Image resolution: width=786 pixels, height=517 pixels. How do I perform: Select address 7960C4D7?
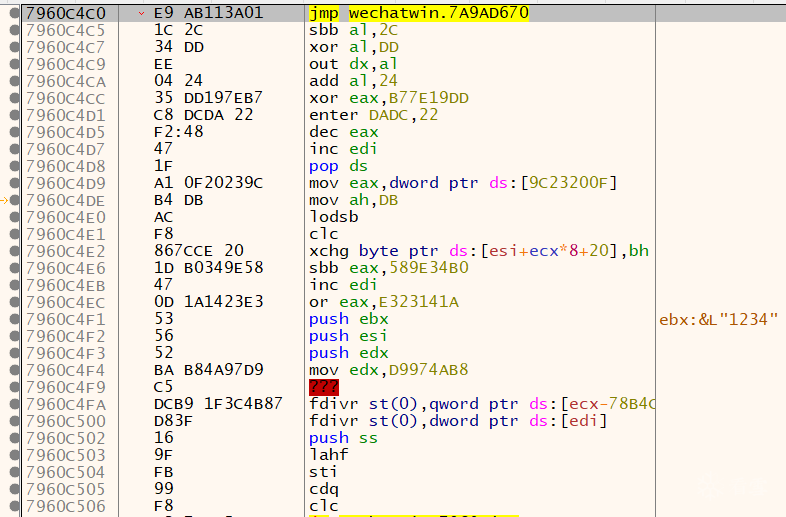(x=65, y=149)
